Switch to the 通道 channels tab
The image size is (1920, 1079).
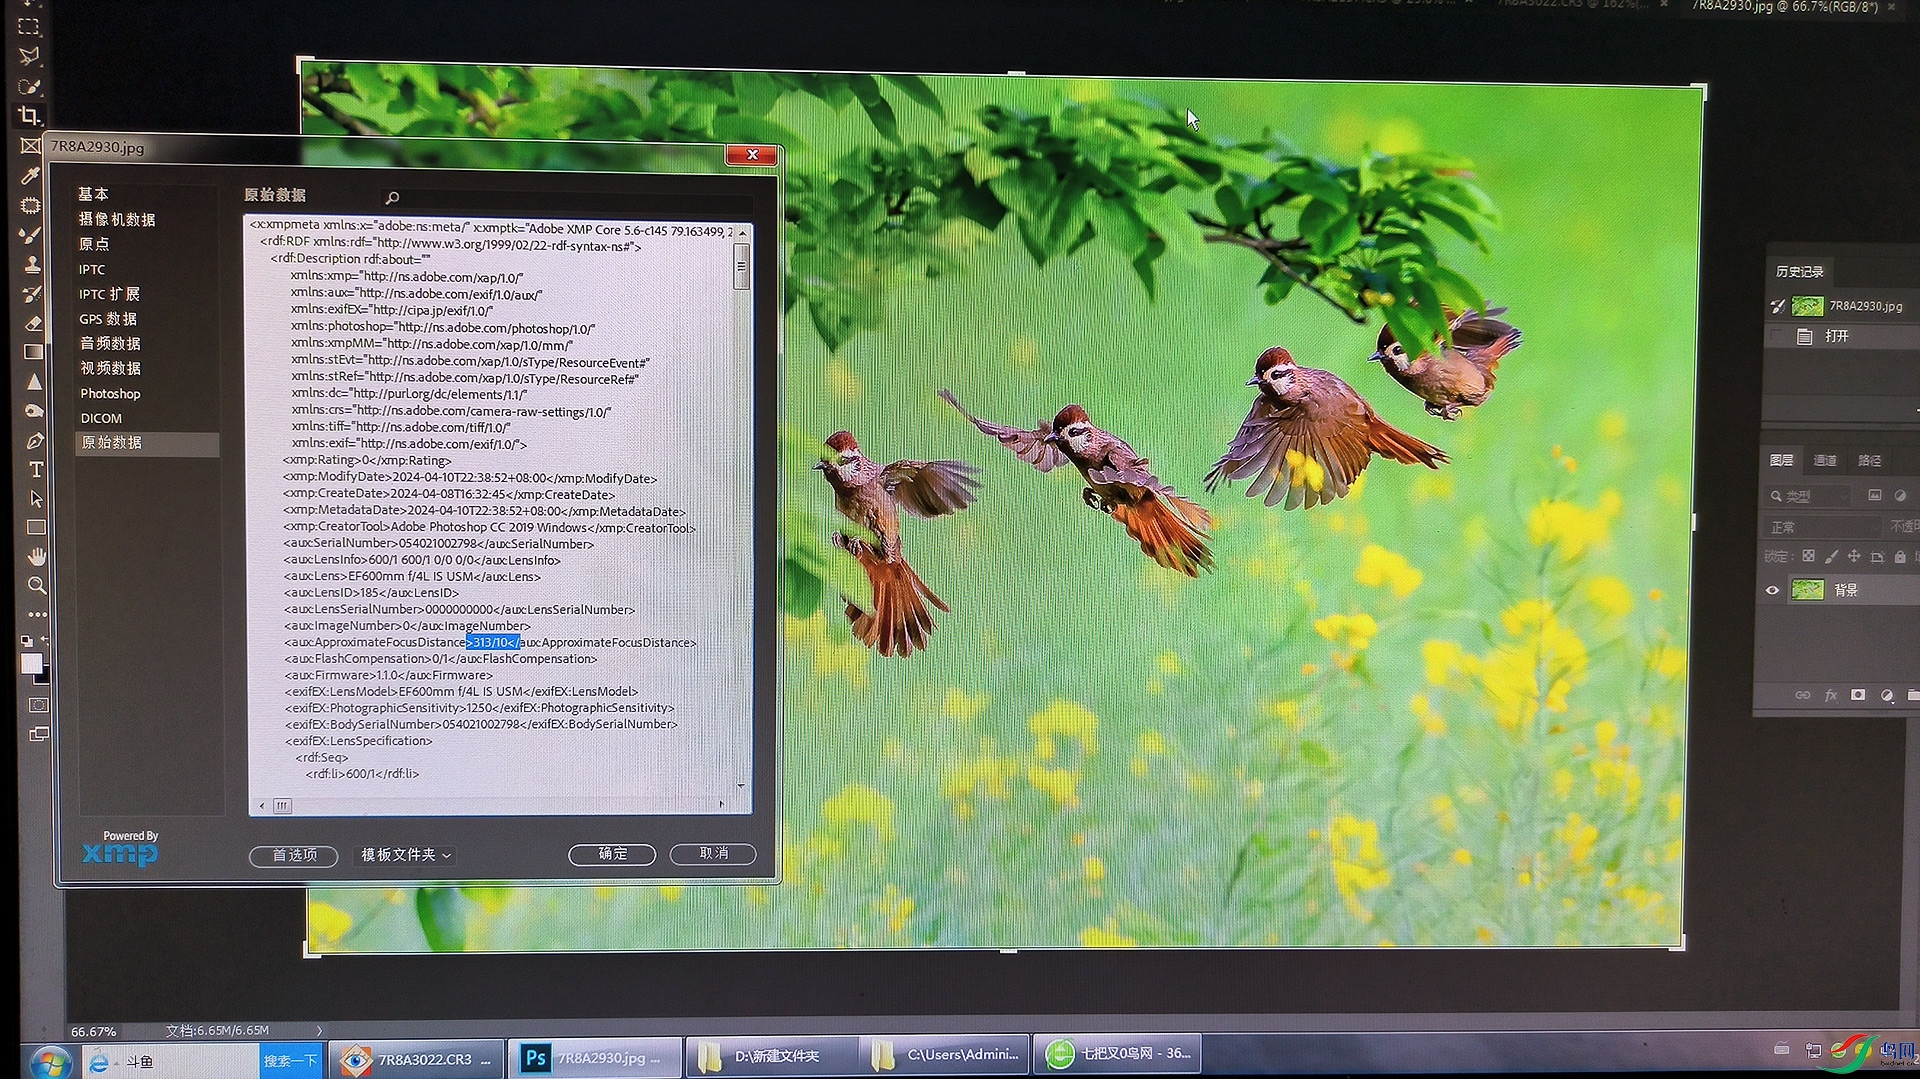(1825, 460)
